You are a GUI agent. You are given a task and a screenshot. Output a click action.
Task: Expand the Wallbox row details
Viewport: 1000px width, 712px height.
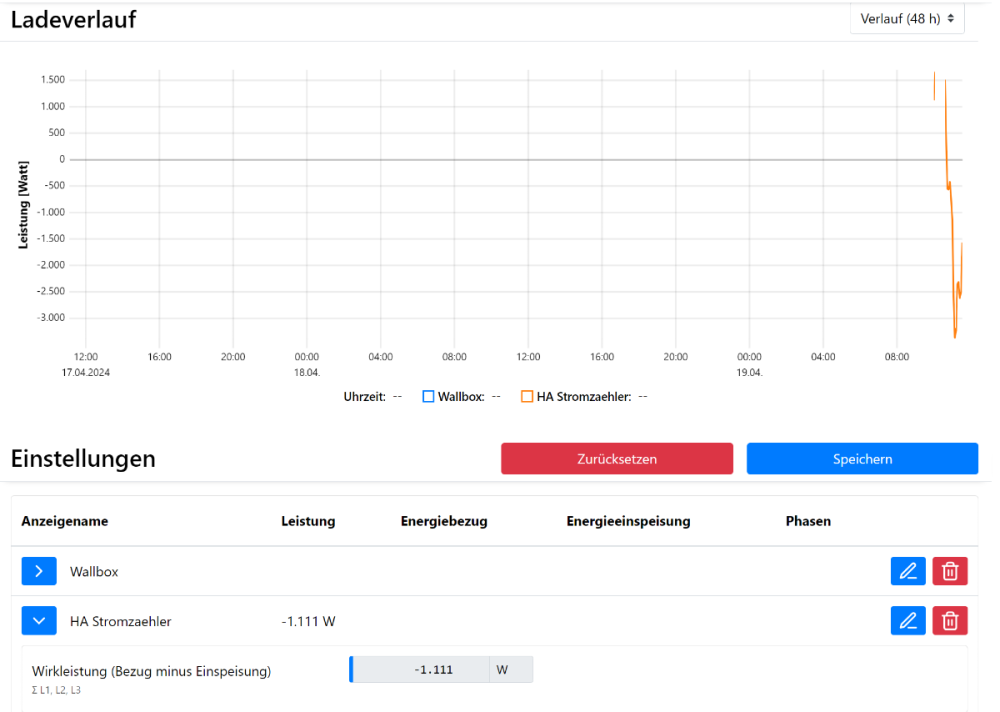pos(39,571)
